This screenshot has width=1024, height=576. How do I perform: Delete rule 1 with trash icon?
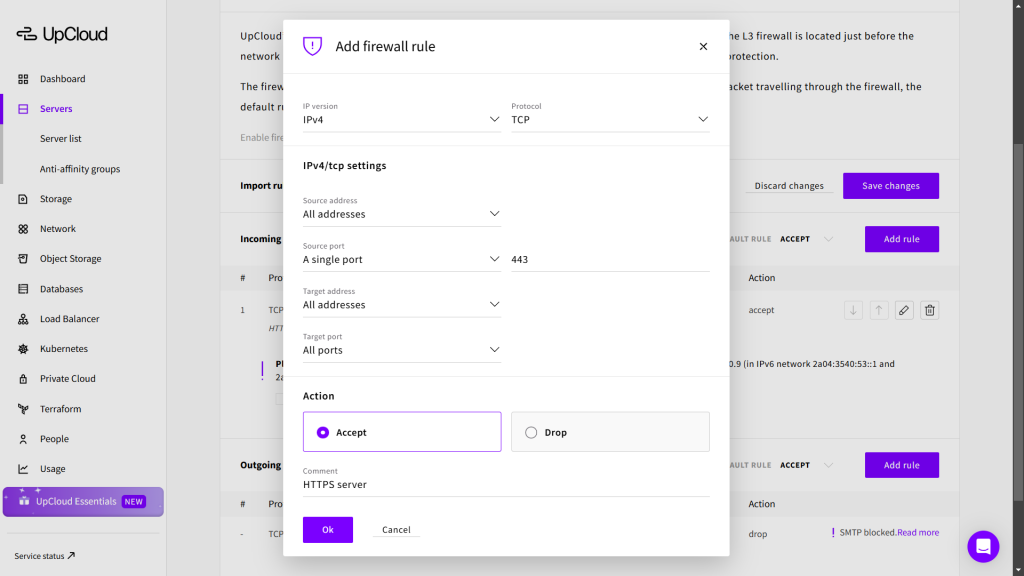point(929,310)
